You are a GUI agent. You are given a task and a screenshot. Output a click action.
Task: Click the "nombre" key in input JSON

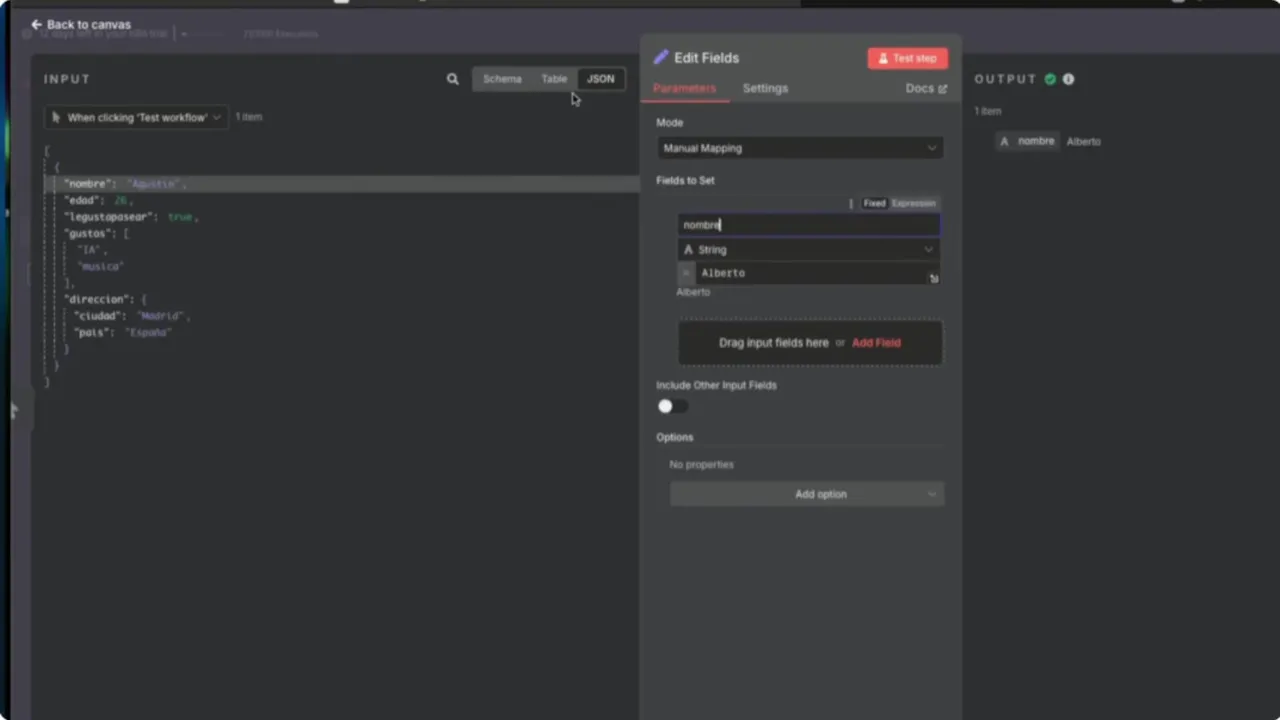tap(90, 184)
